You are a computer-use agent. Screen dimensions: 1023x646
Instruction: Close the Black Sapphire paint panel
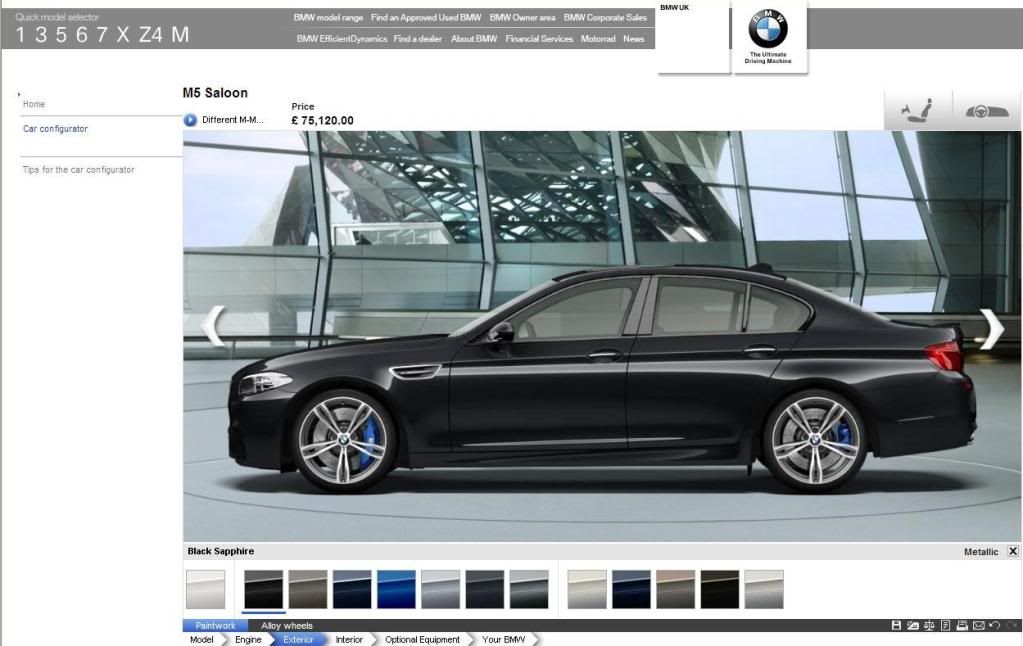click(1013, 551)
